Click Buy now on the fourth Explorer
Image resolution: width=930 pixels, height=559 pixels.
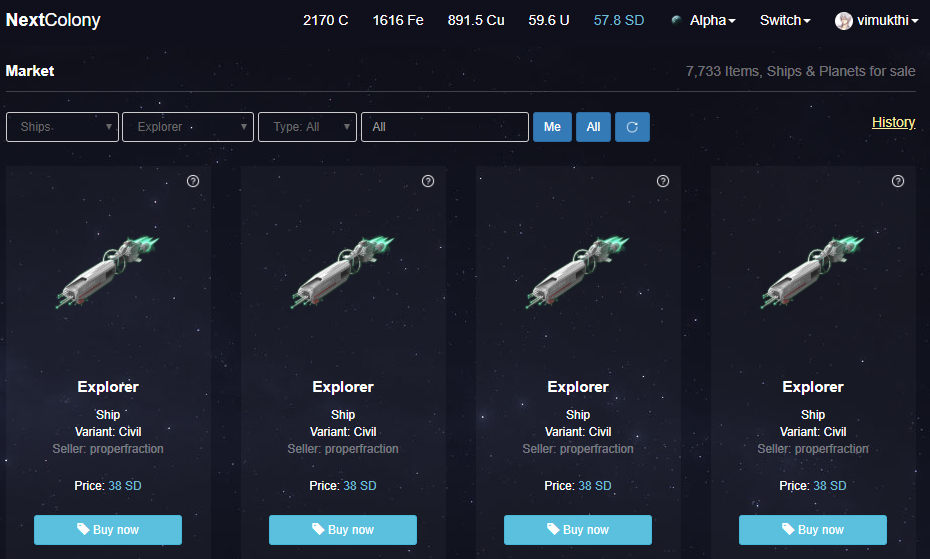click(813, 530)
